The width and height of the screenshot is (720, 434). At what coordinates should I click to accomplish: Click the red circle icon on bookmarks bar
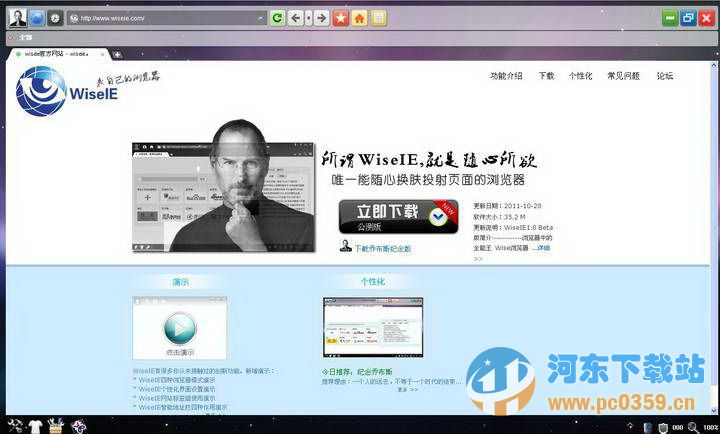pos(11,37)
